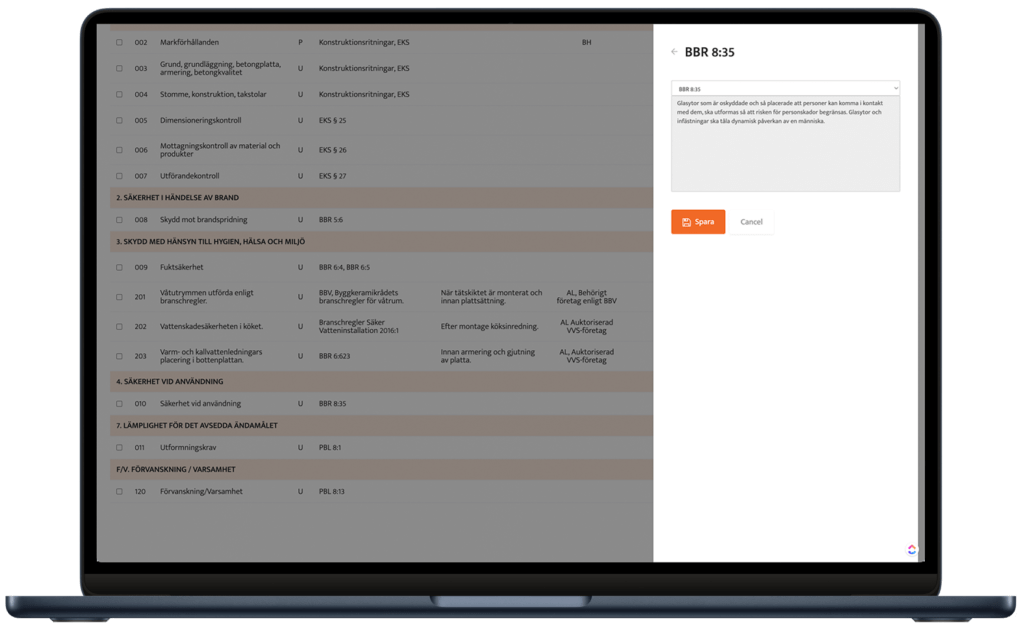Open the Utförandekontroll row entry
The height and width of the screenshot is (630, 1024).
pos(189,176)
